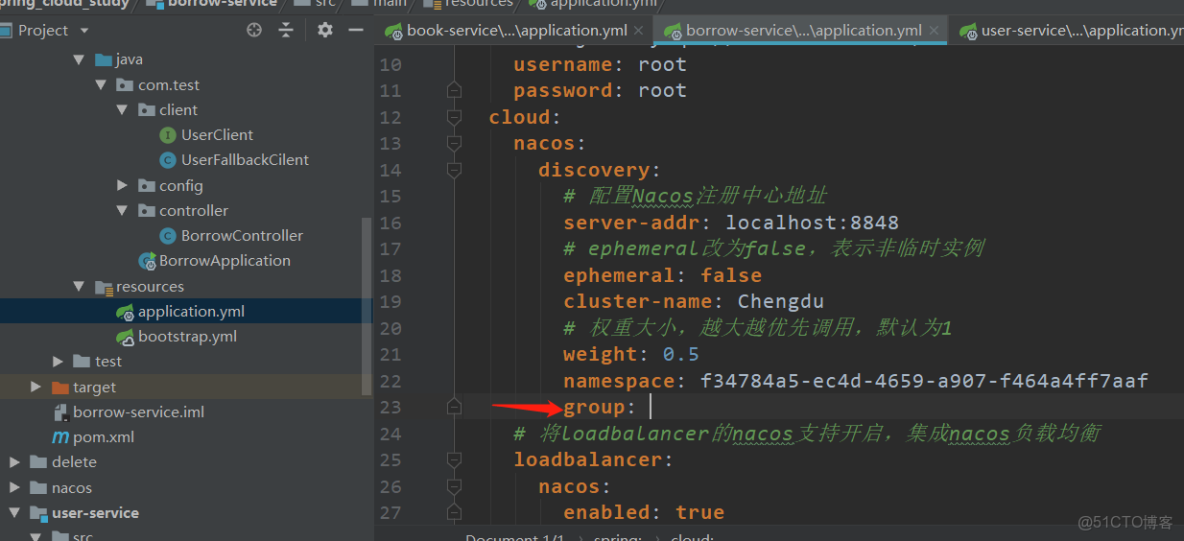Click the Collapse All icon in Project panel

click(x=285, y=30)
